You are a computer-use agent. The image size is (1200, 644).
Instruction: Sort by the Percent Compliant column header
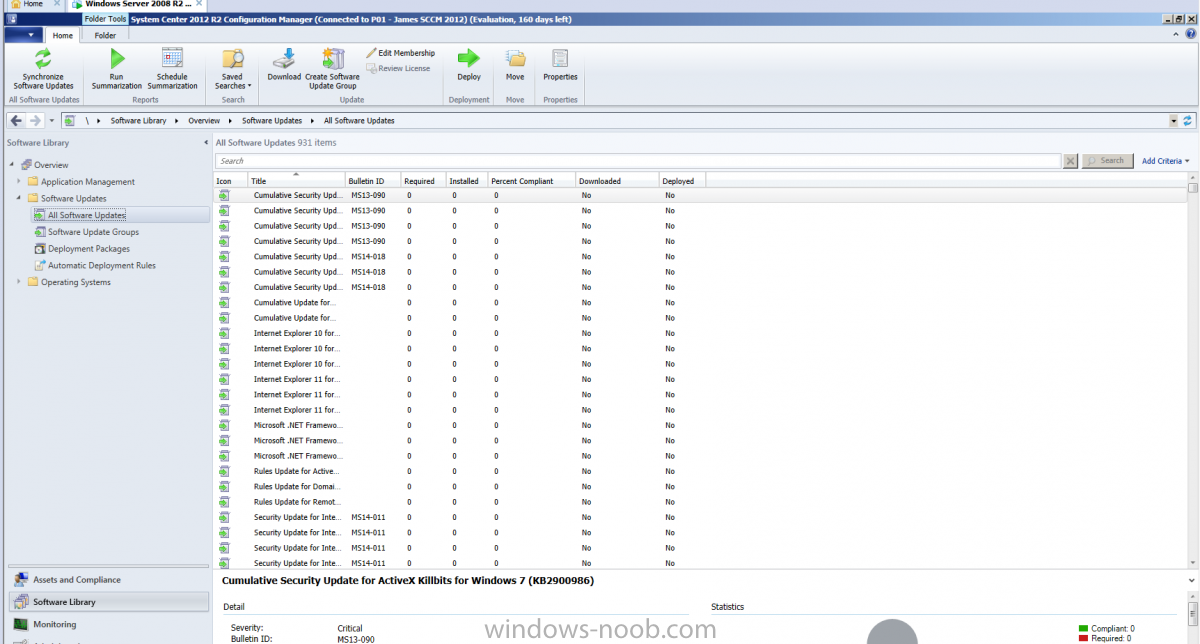click(532, 181)
